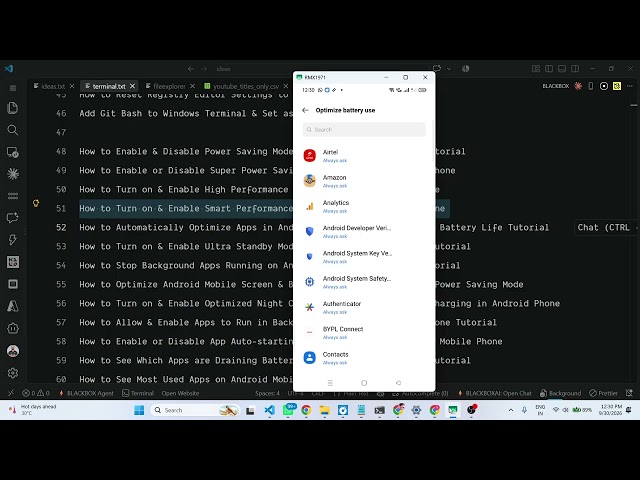Image resolution: width=640 pixels, height=480 pixels.
Task: Select the Android System Key Ve... entry
Action: (364, 257)
